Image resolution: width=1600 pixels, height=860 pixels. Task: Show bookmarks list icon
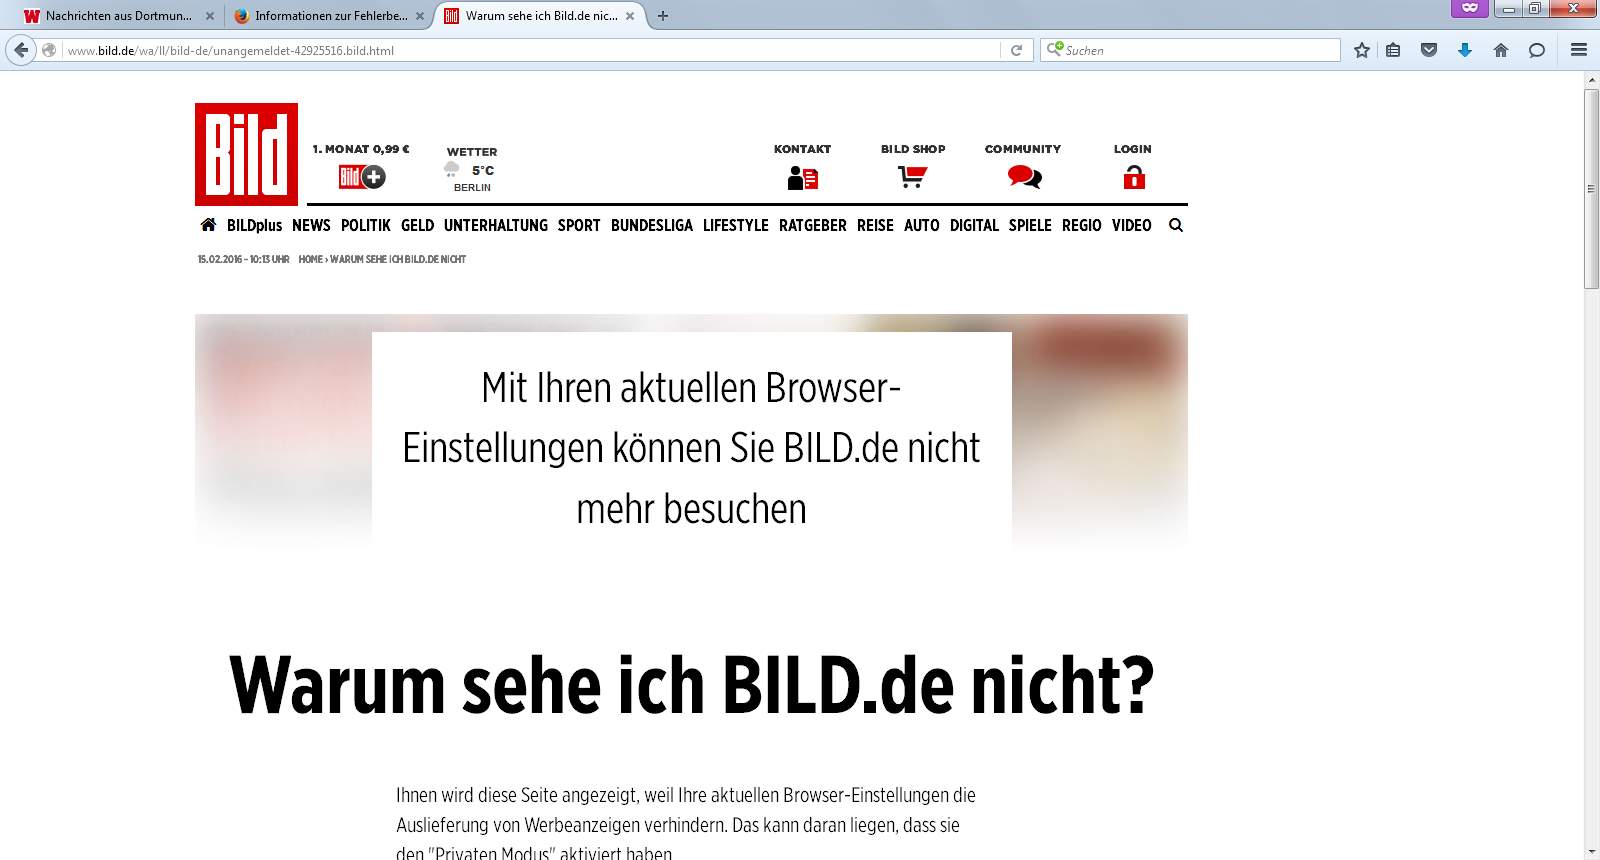(1393, 50)
